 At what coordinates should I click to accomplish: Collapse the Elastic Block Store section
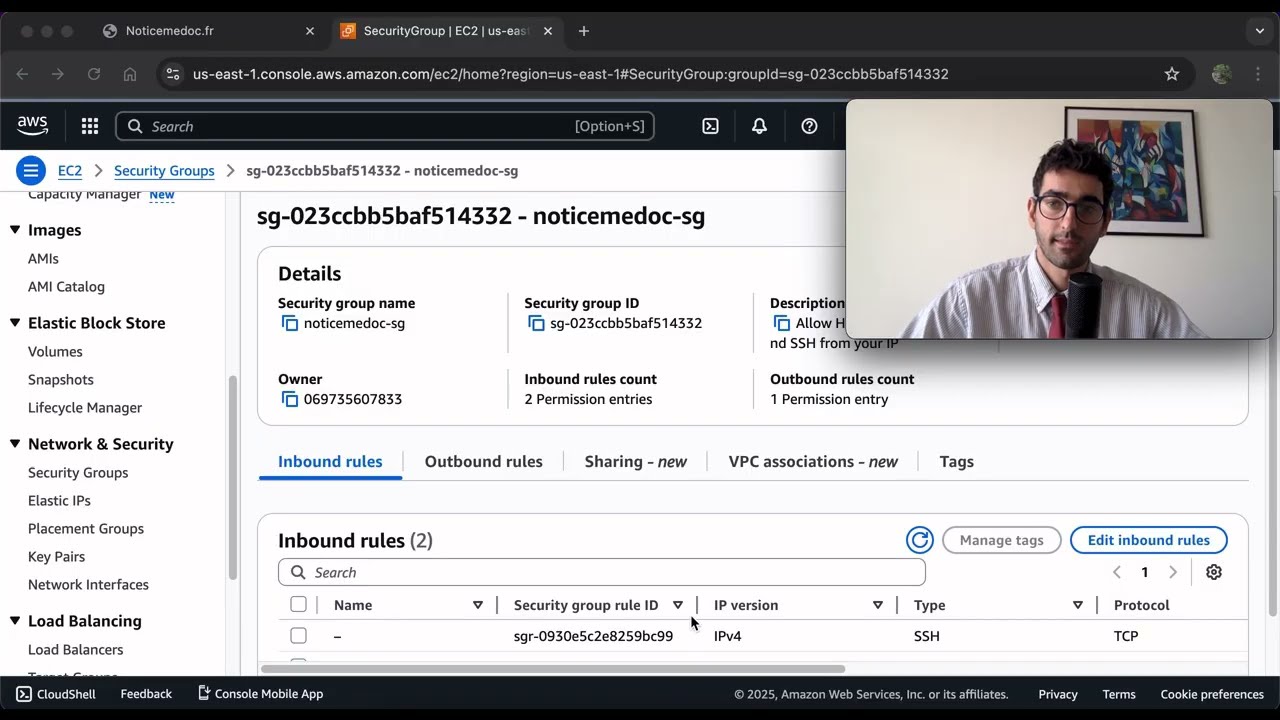(15, 323)
